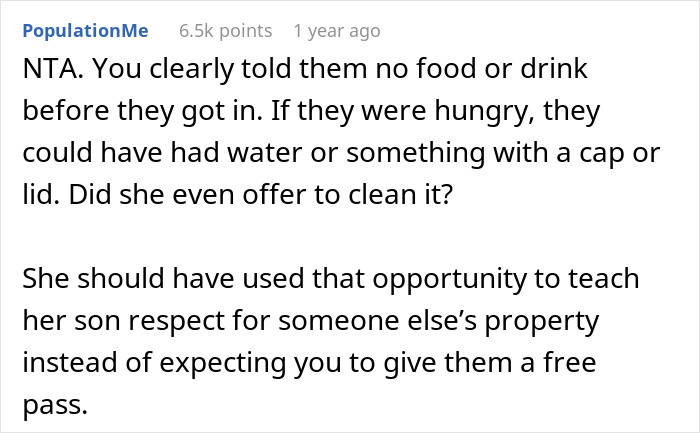The height and width of the screenshot is (433, 700).
Task: Click the word hungry in the comment
Action: [x=484, y=112]
